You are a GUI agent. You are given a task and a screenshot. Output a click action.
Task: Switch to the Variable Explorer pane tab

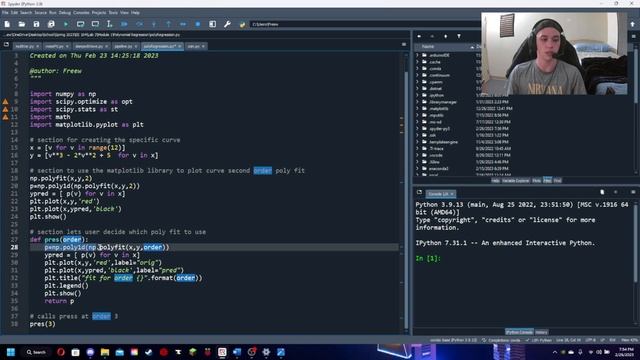click(x=516, y=180)
